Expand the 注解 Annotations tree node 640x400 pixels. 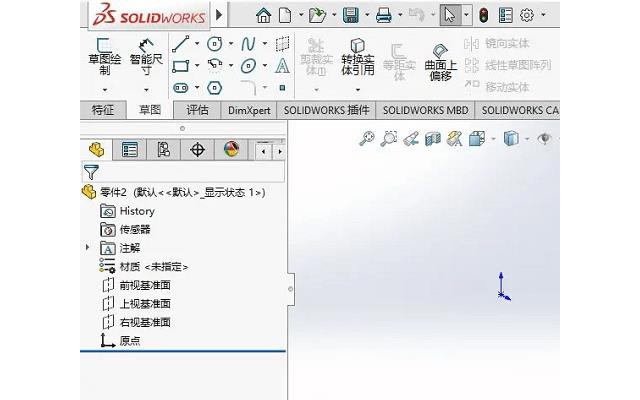[87, 247]
